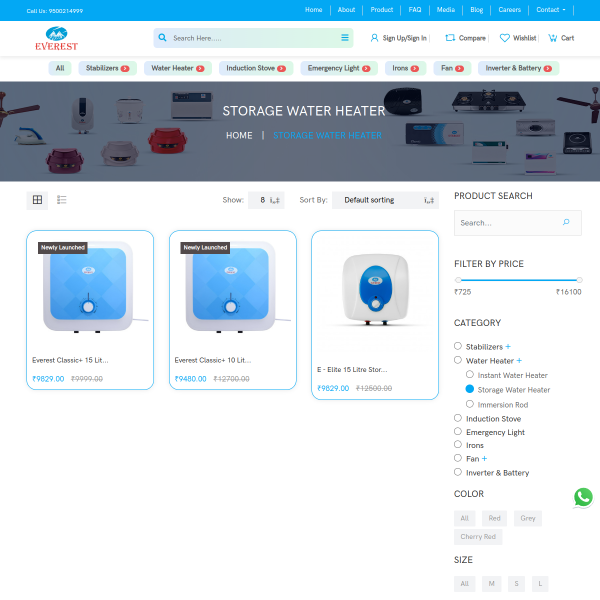Switch to grid view layout
The height and width of the screenshot is (600, 600).
click(x=37, y=200)
